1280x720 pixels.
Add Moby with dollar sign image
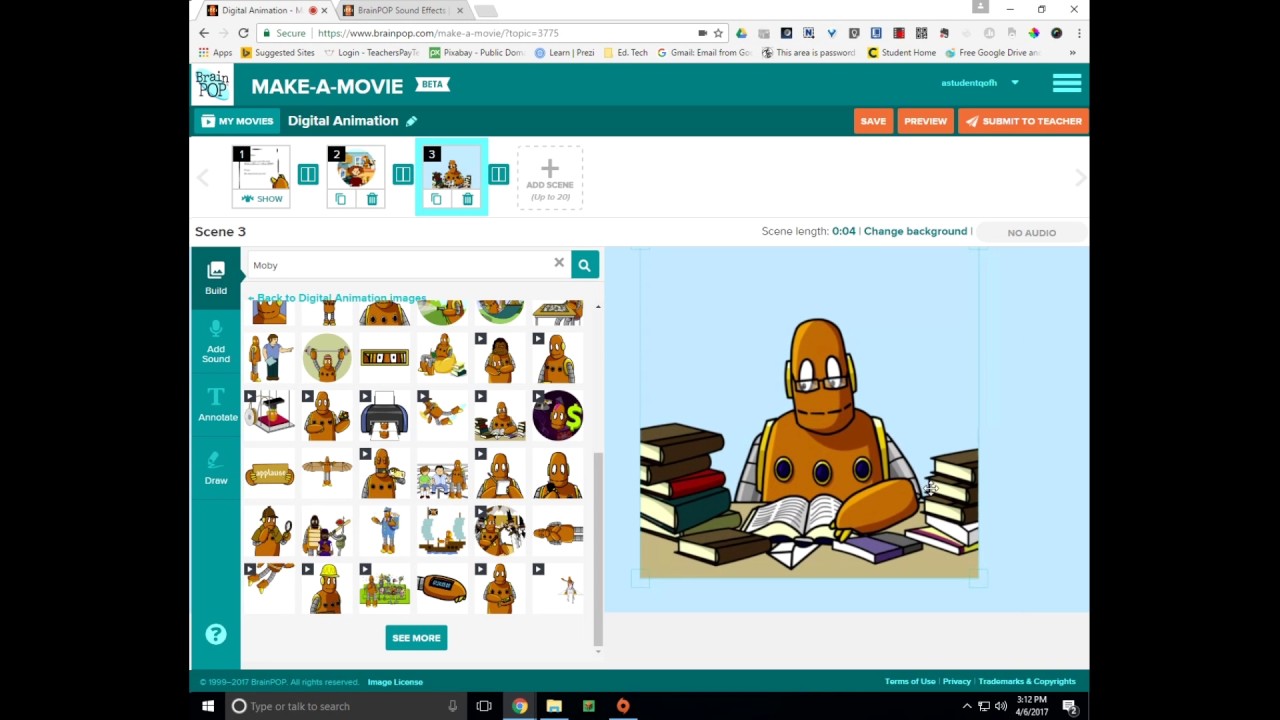coord(557,415)
